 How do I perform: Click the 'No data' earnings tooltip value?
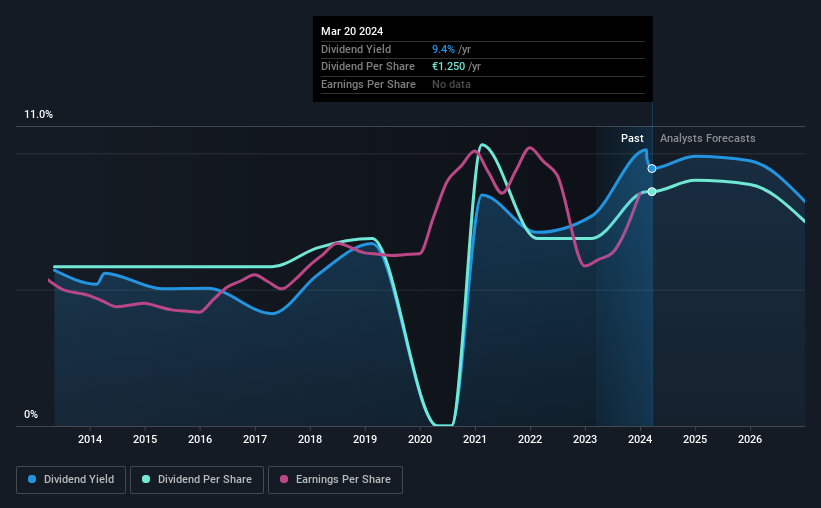pos(451,84)
